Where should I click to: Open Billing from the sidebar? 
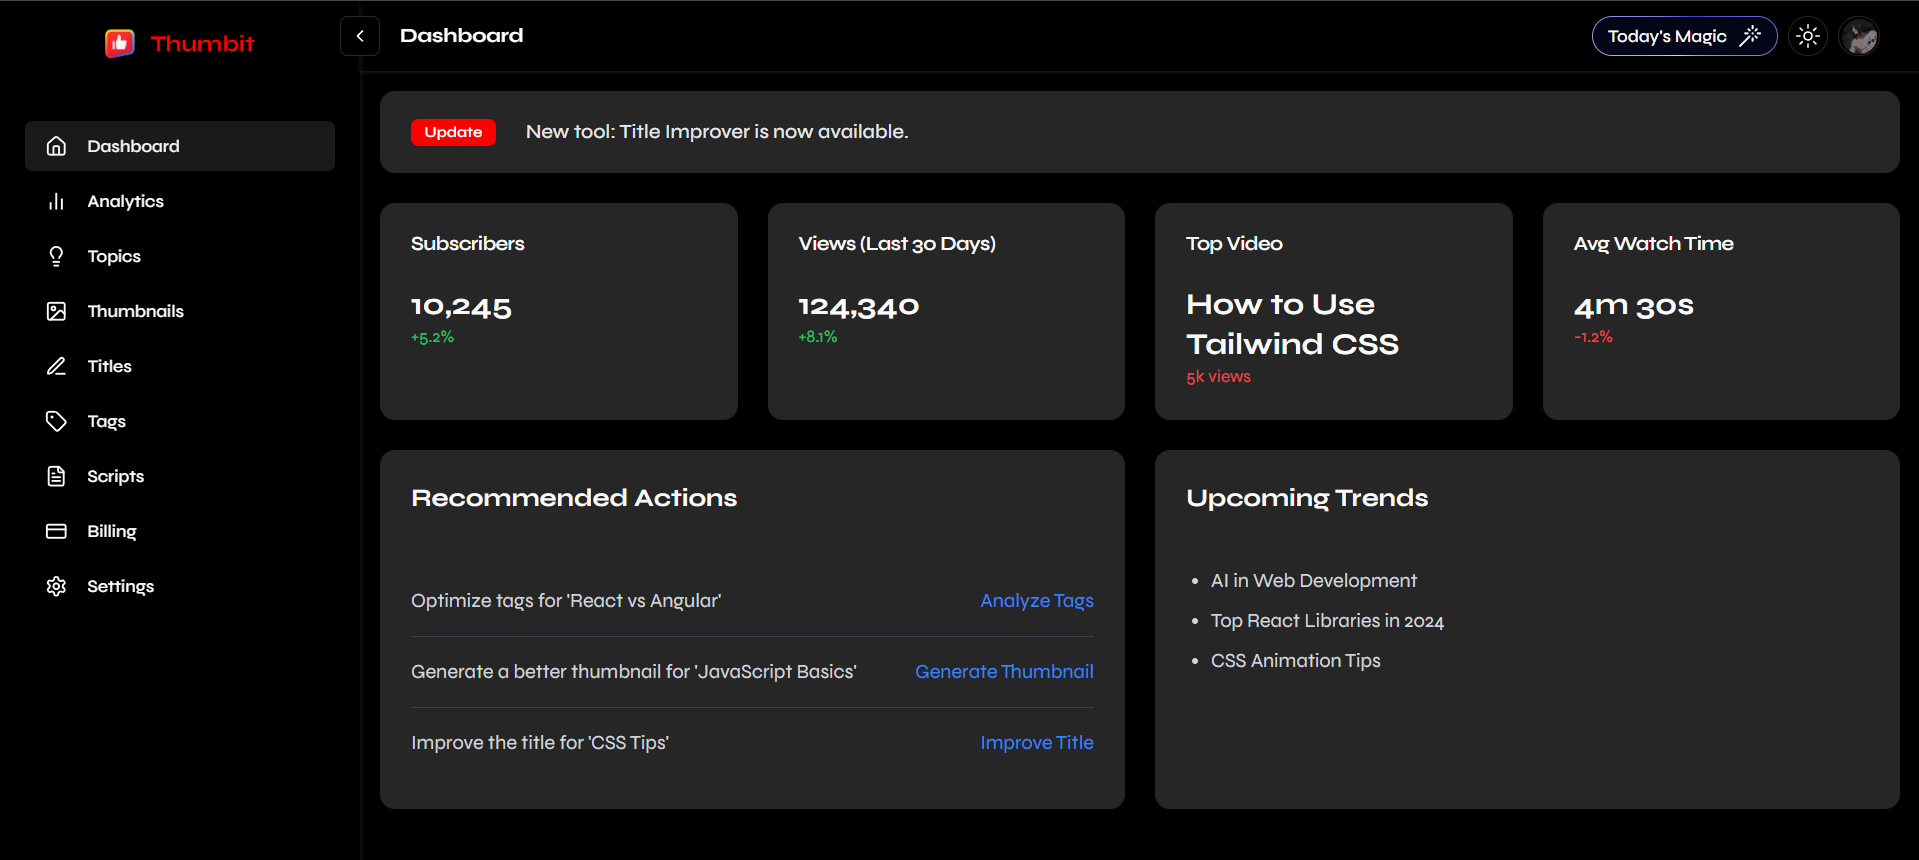click(180, 531)
